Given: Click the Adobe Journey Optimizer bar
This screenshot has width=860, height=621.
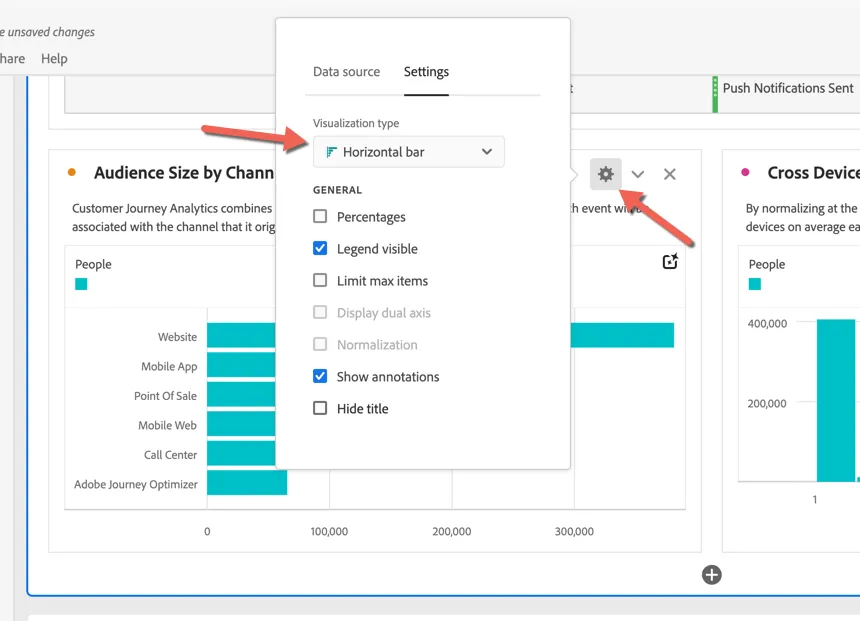Looking at the screenshot, I should (247, 483).
